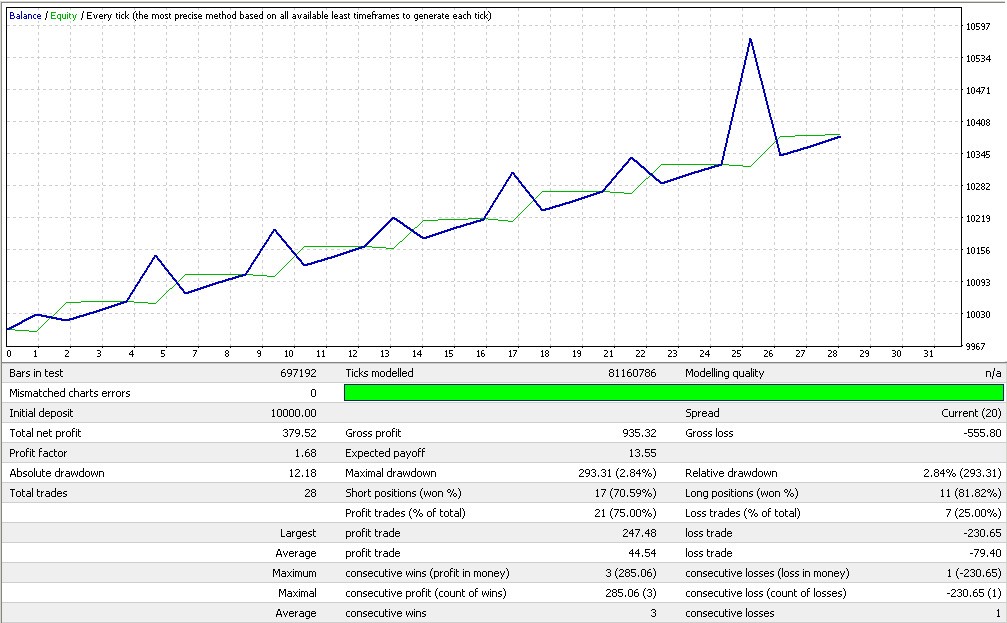
Task: Click the Mismatched charts errors label
Action: tap(69, 393)
